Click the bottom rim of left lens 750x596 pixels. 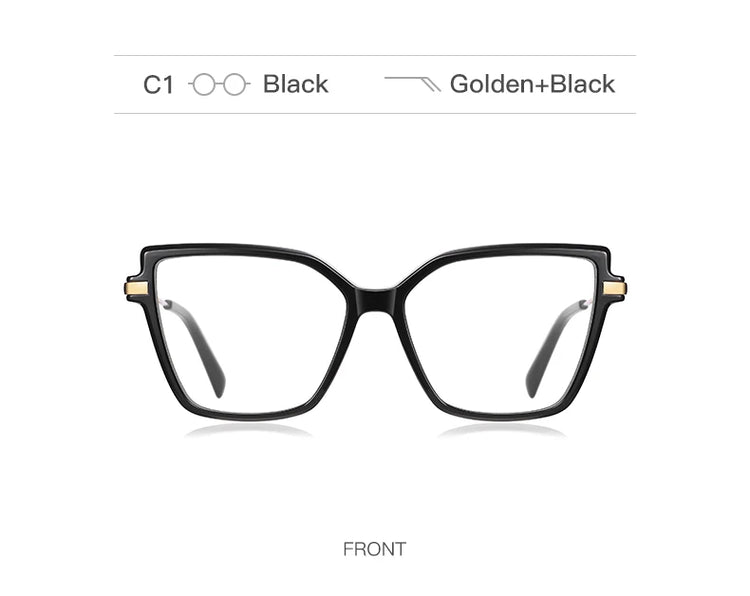click(249, 417)
